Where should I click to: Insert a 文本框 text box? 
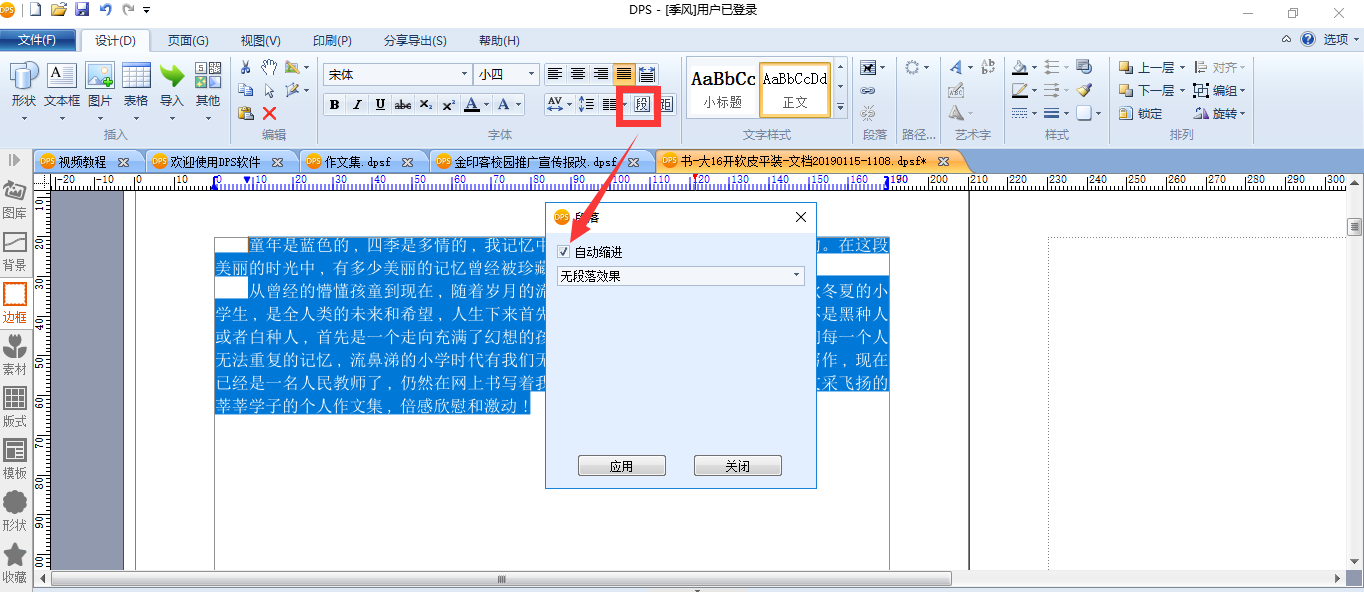click(62, 84)
